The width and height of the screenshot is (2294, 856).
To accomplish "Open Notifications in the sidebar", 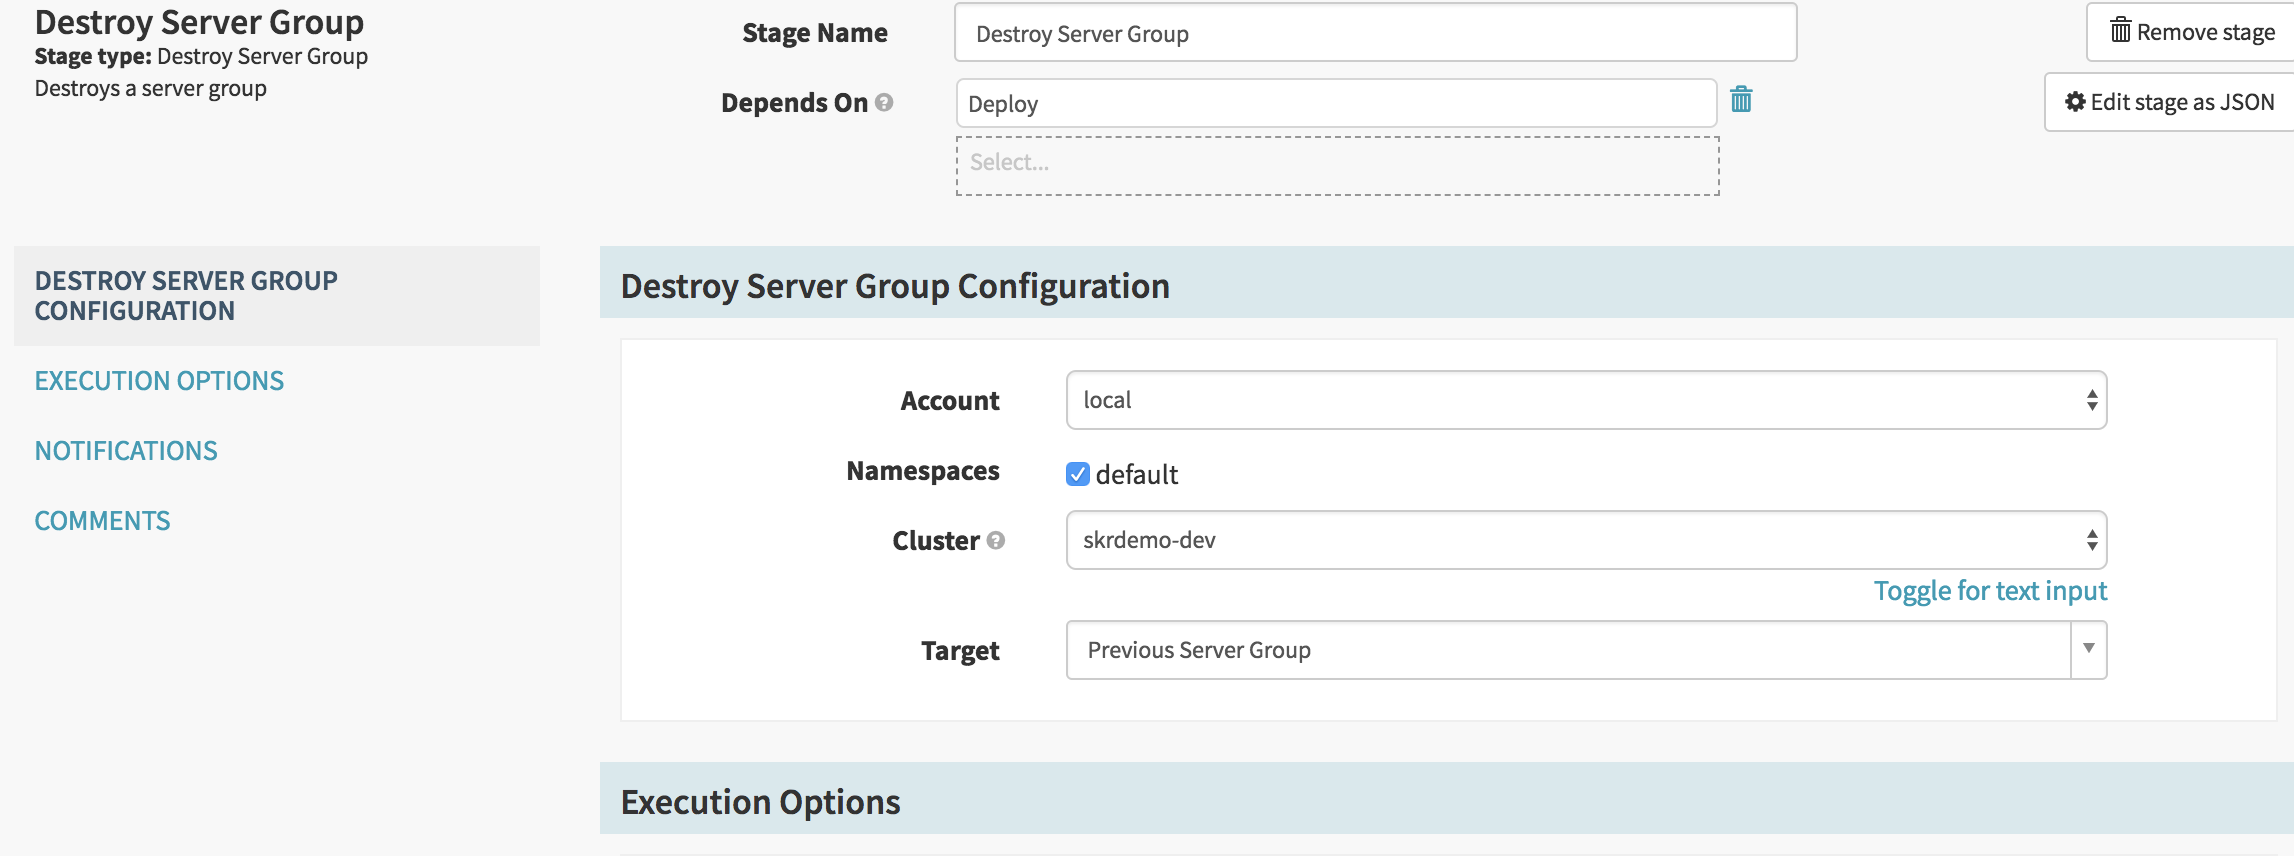I will tap(126, 451).
